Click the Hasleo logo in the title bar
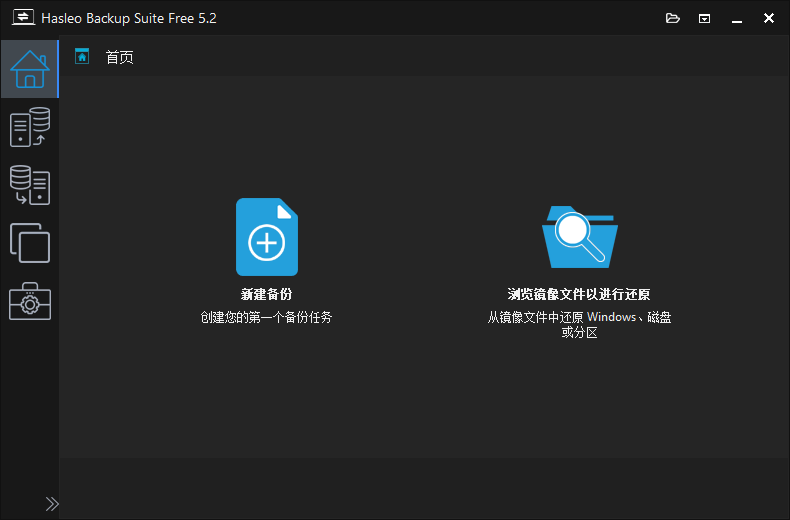Image resolution: width=790 pixels, height=520 pixels. point(23,18)
